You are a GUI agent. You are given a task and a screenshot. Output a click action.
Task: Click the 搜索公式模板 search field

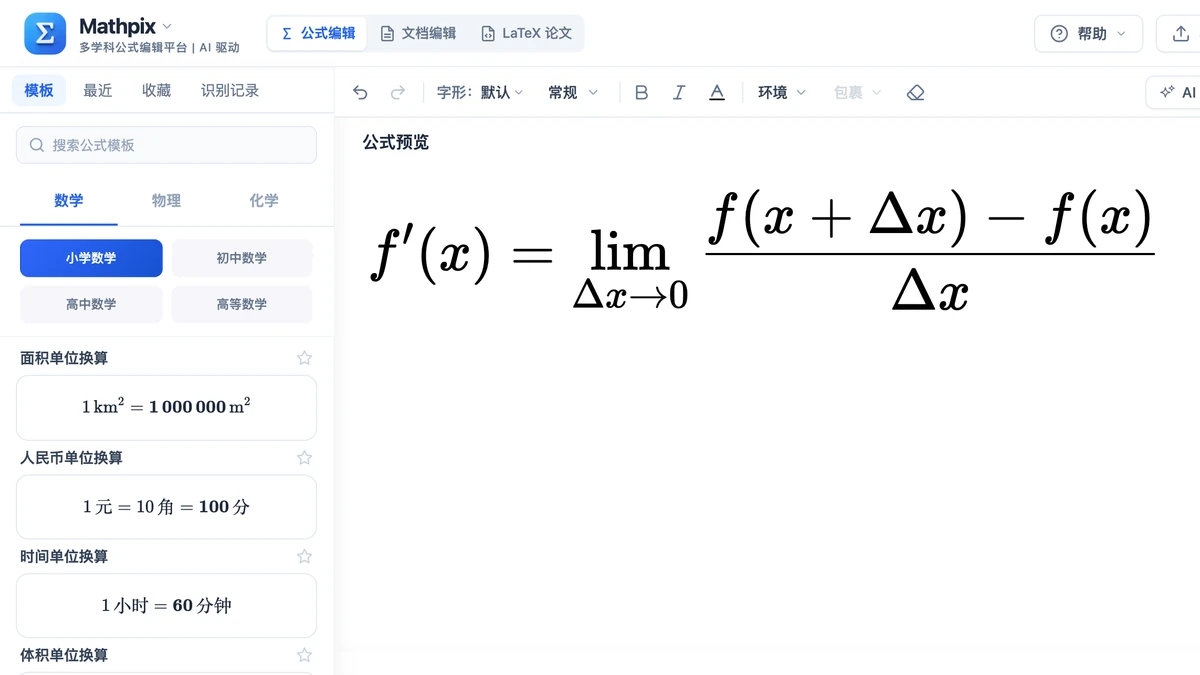[x=166, y=145]
